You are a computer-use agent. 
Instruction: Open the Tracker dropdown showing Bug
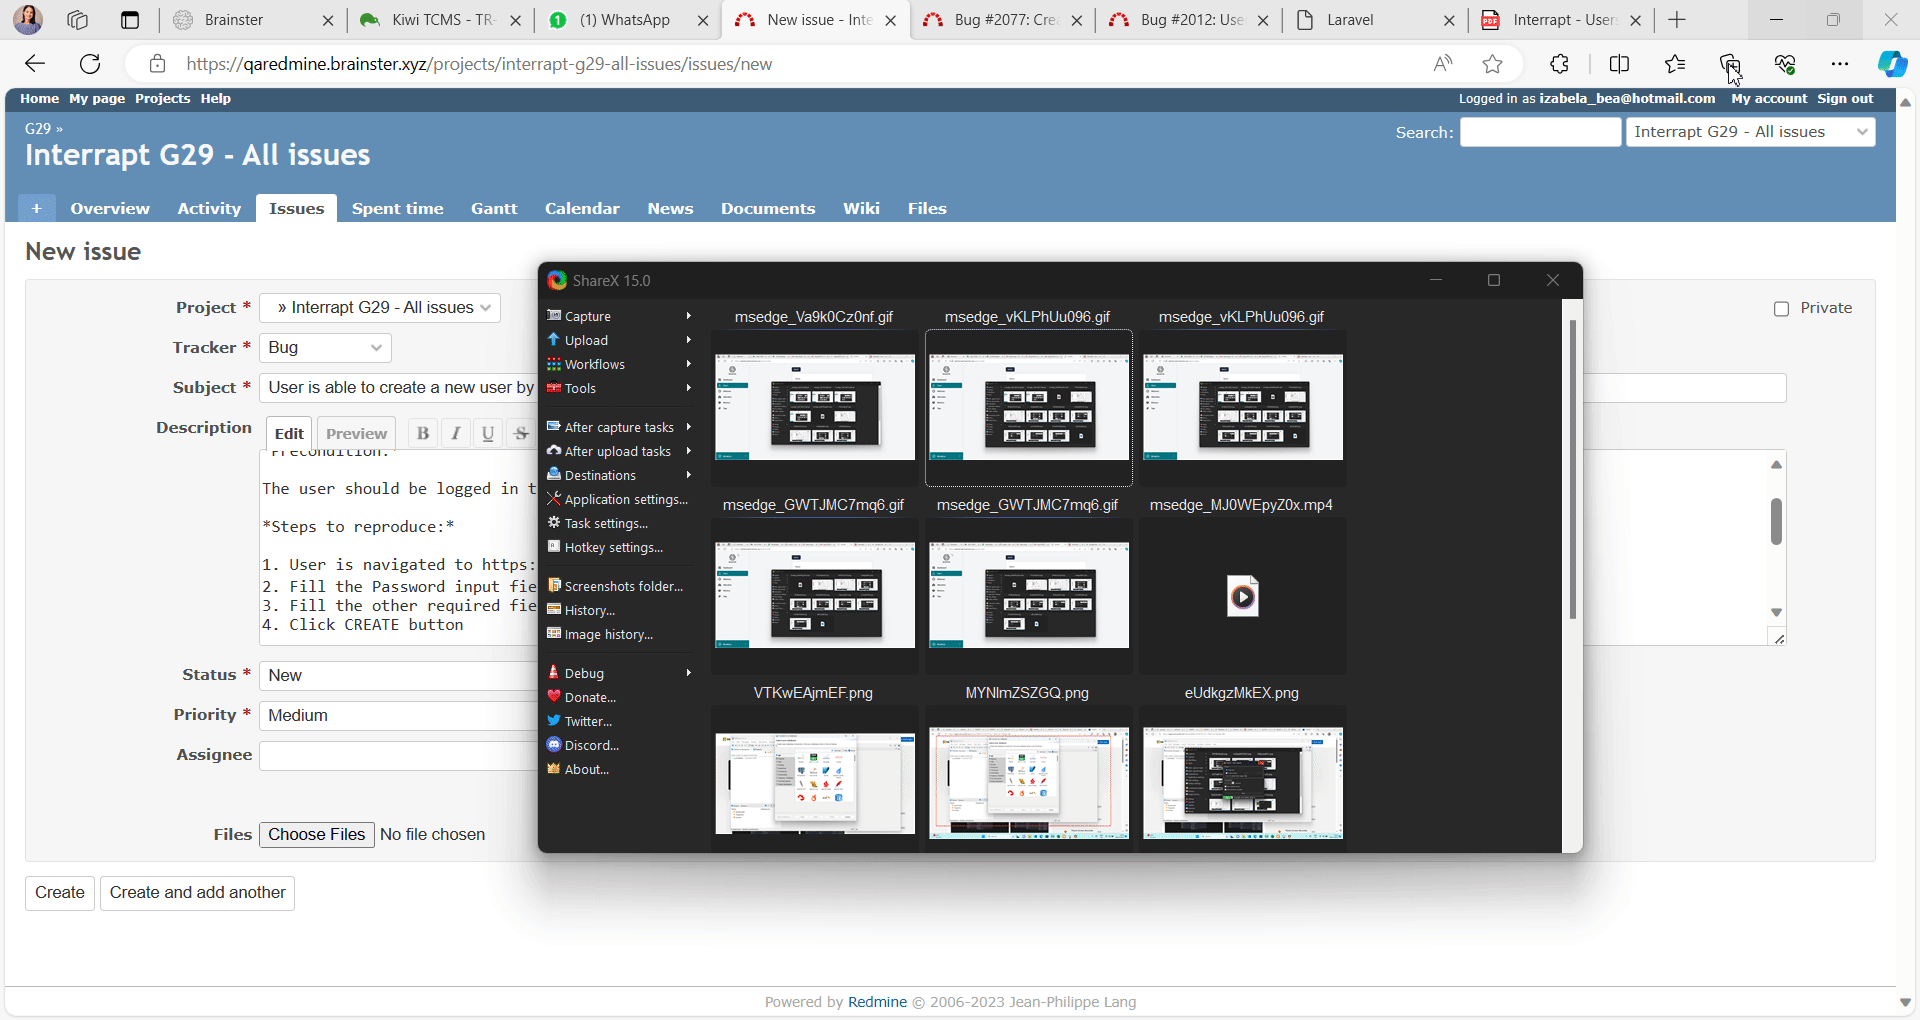click(x=325, y=348)
